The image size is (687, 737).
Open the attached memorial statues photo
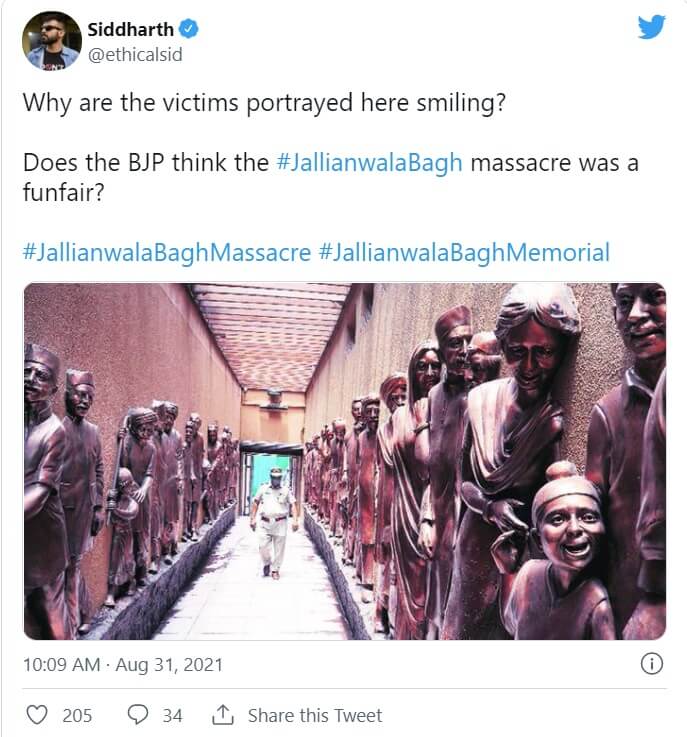coord(344,461)
